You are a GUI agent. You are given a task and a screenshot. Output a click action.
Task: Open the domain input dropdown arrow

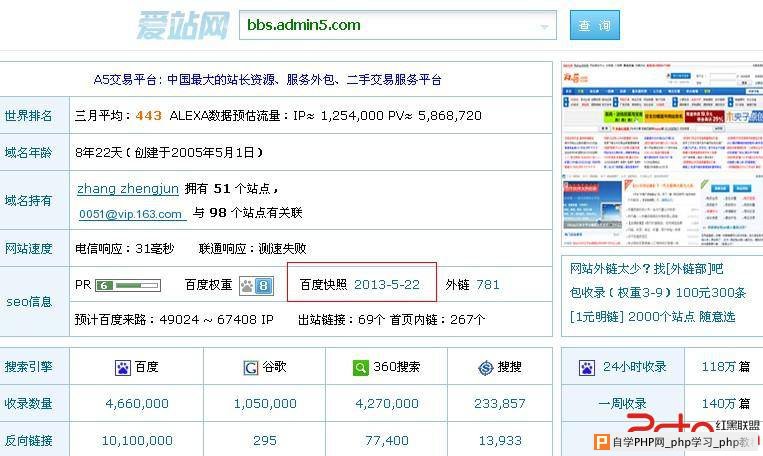click(545, 26)
